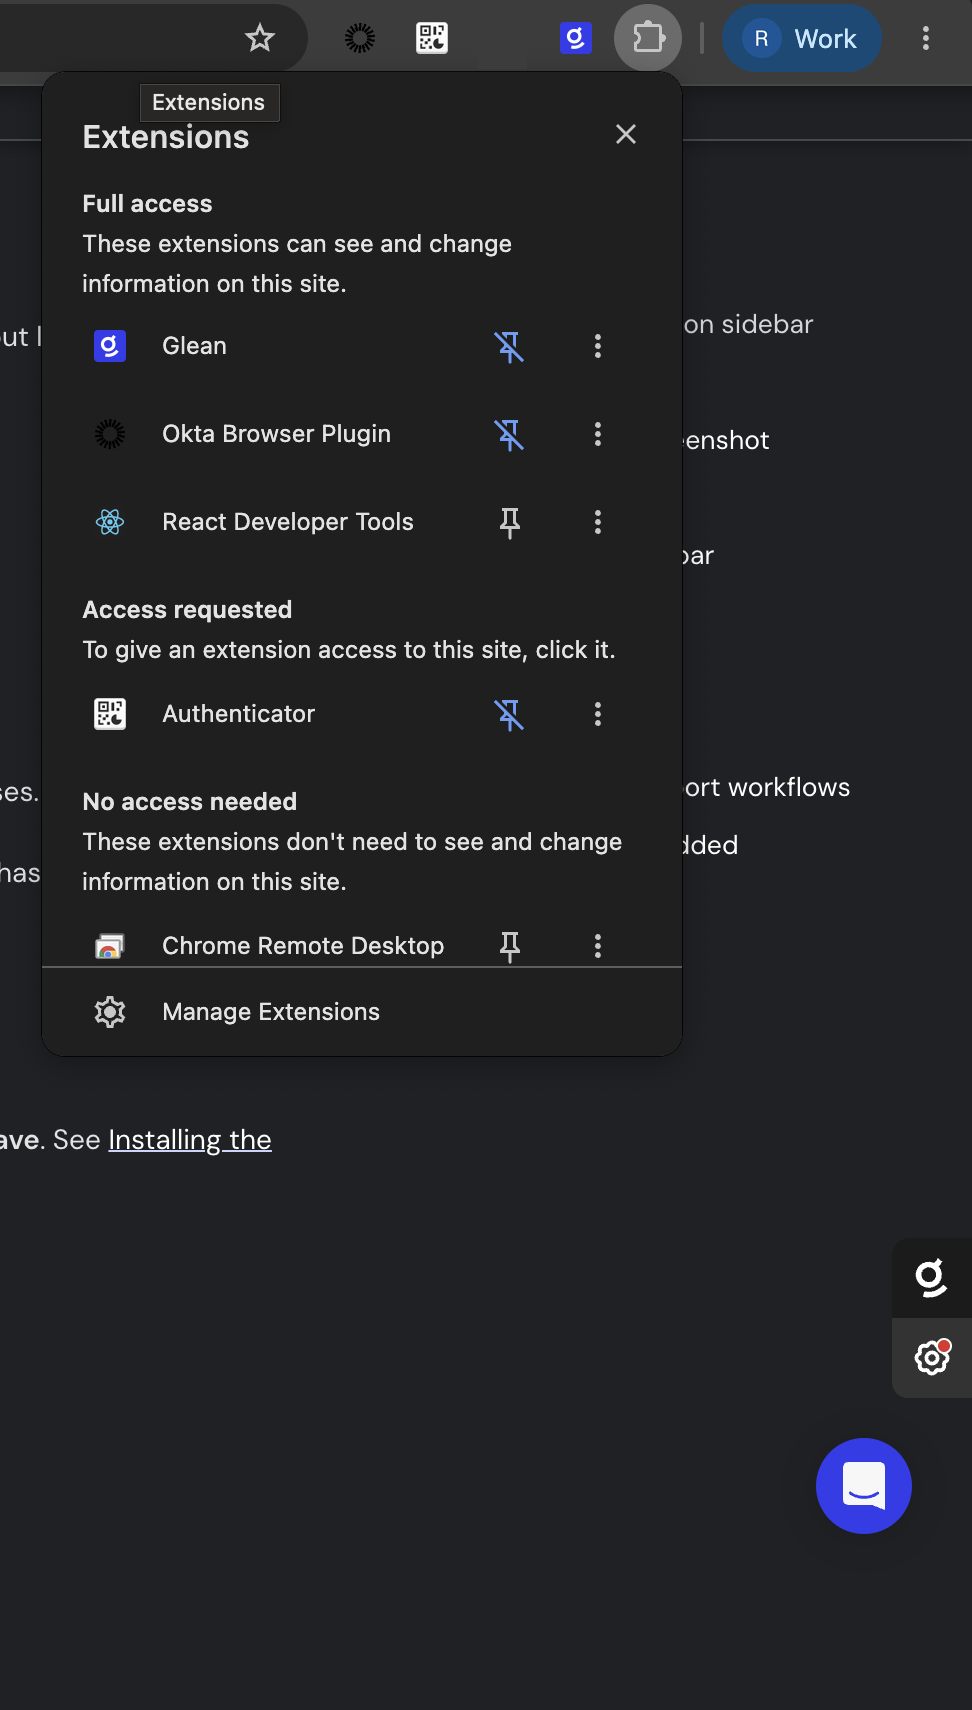The image size is (972, 1710).
Task: Pin Chrome Remote Desktop to the toolbar
Action: tap(509, 946)
